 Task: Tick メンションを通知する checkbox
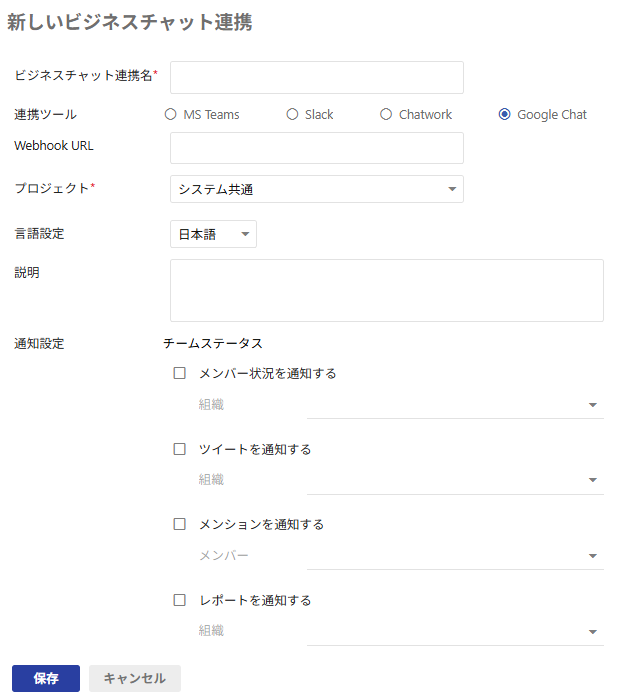[179, 524]
